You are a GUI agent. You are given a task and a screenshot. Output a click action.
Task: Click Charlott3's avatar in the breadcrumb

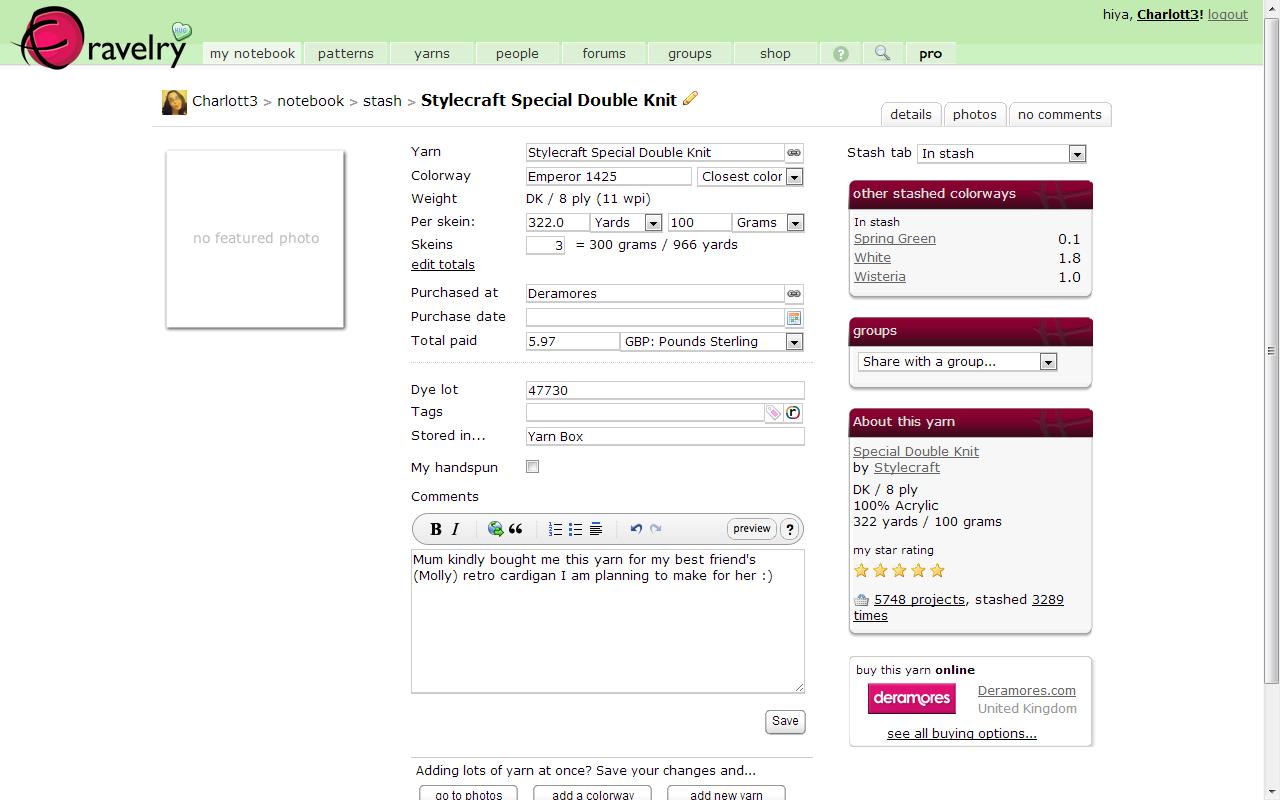click(x=174, y=102)
